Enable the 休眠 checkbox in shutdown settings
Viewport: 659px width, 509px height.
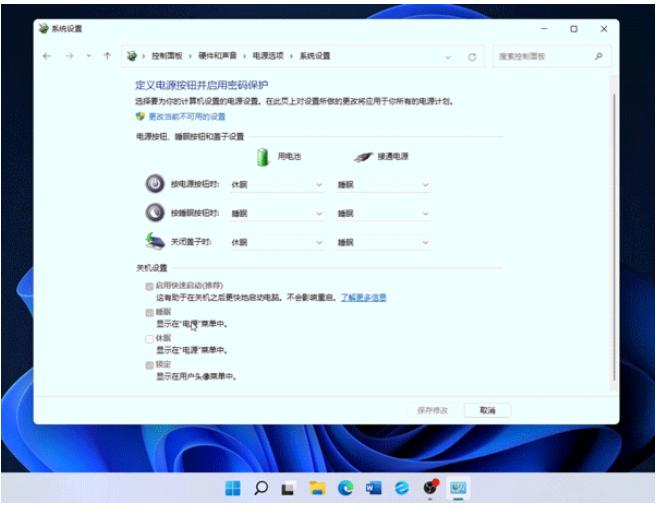tap(150, 339)
